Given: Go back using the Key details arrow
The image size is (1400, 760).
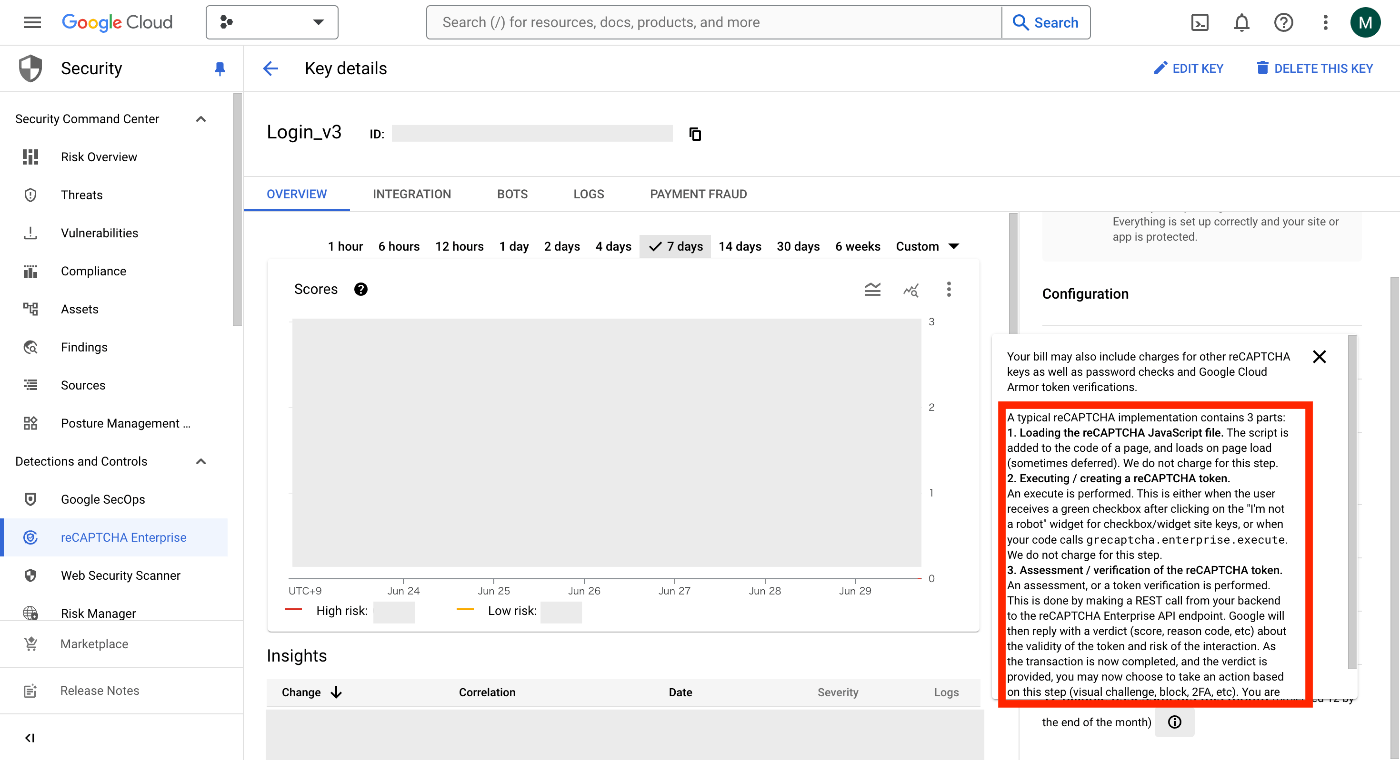Looking at the screenshot, I should tap(270, 68).
